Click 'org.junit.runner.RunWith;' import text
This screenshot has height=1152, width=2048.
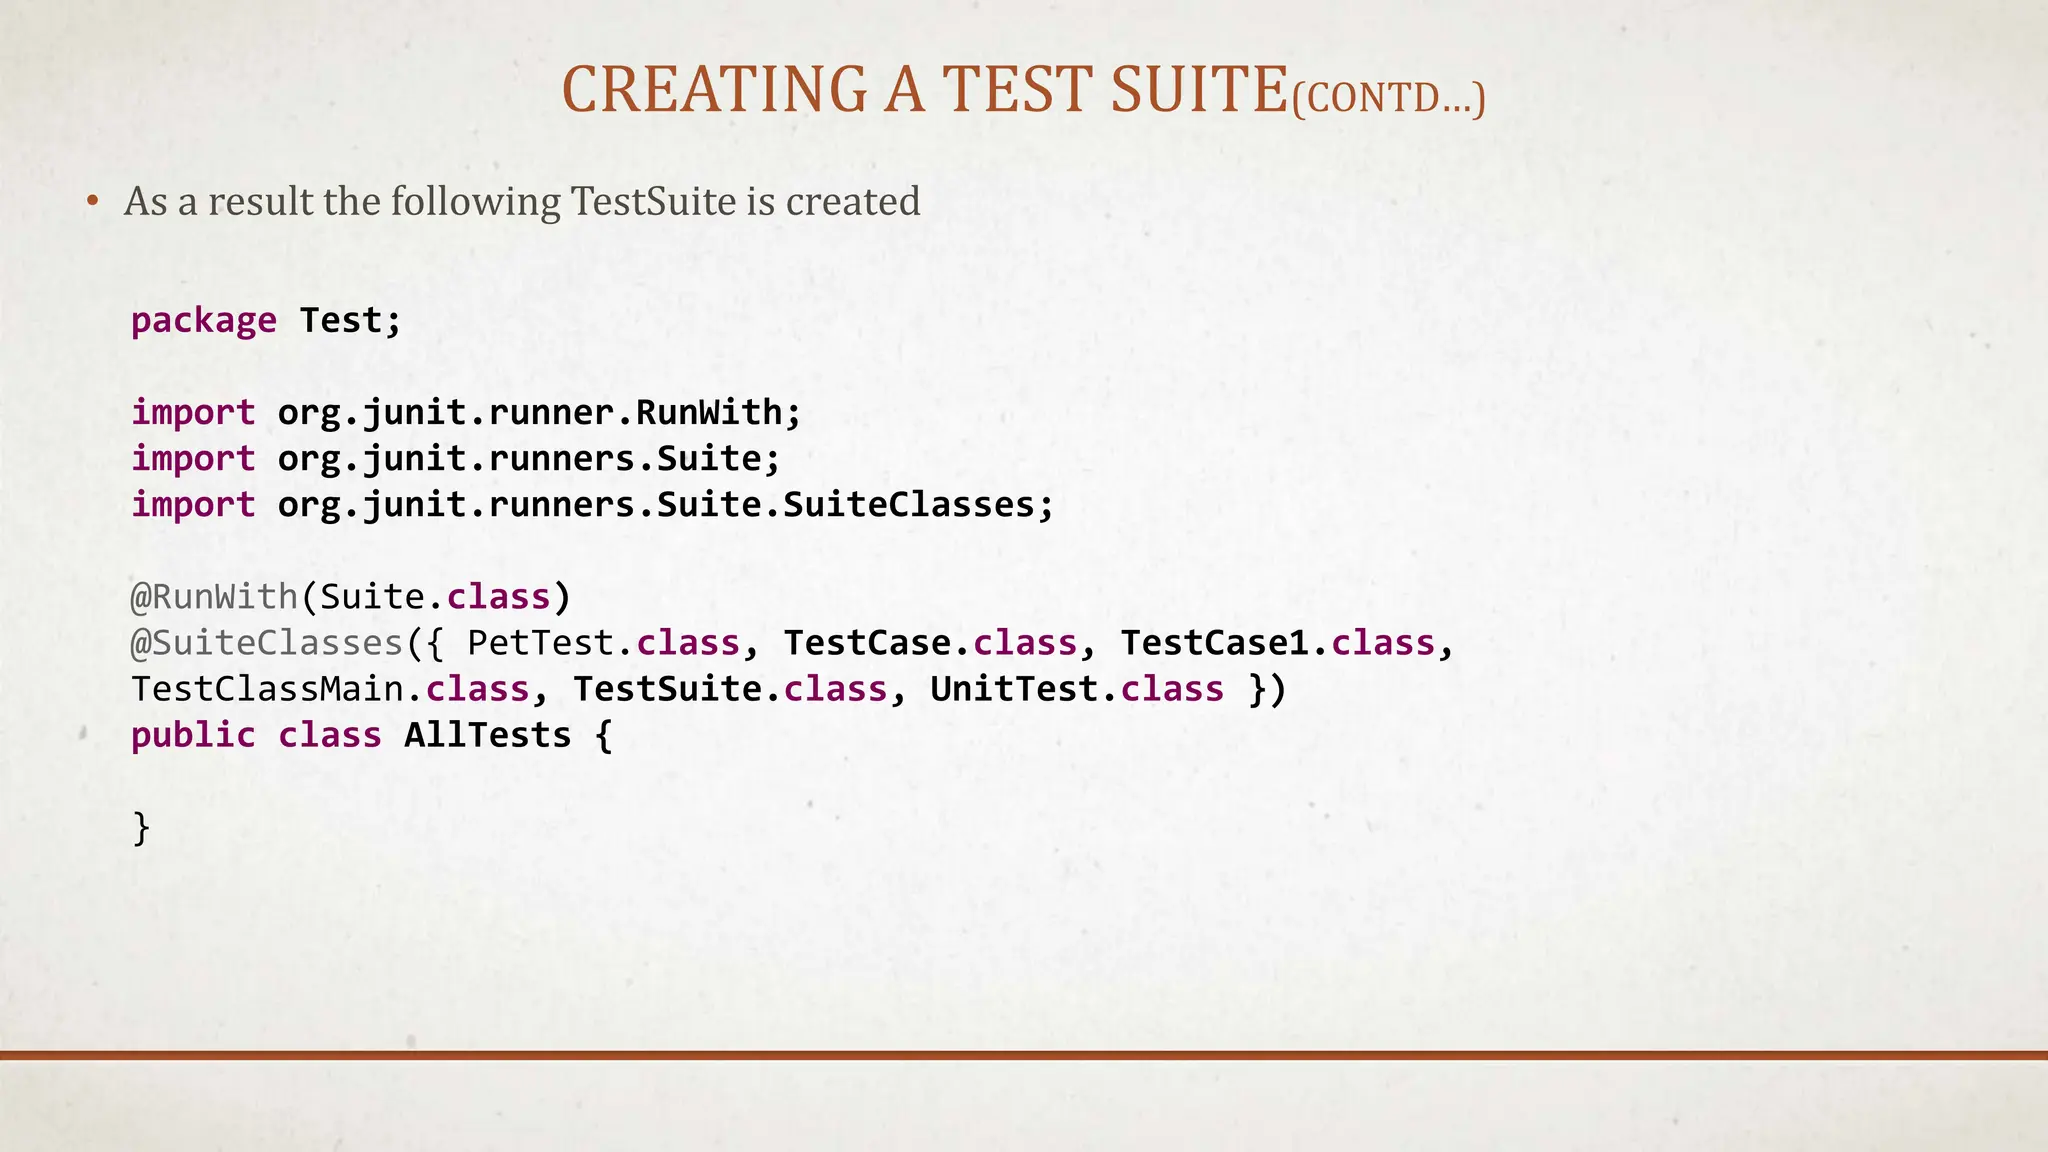coord(539,413)
